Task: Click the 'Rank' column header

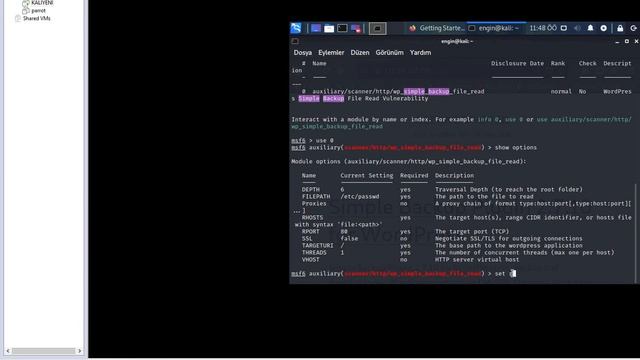Action: pyautogui.click(x=558, y=63)
